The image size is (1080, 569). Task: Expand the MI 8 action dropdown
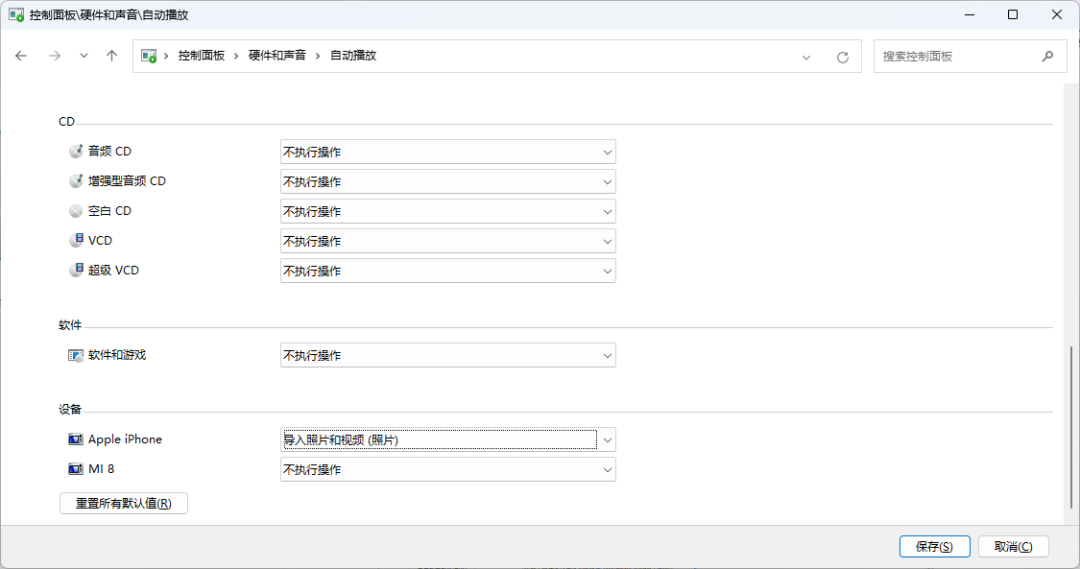pyautogui.click(x=447, y=469)
